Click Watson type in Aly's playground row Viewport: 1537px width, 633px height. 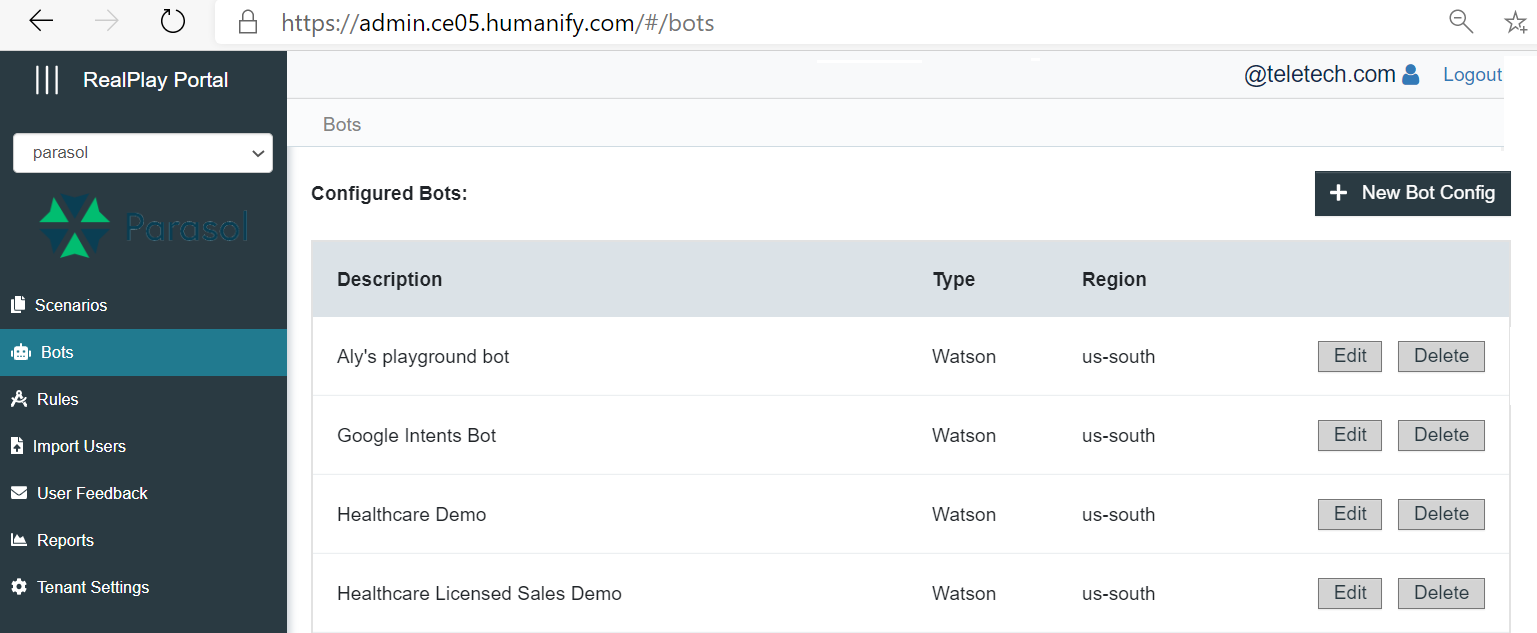click(964, 357)
